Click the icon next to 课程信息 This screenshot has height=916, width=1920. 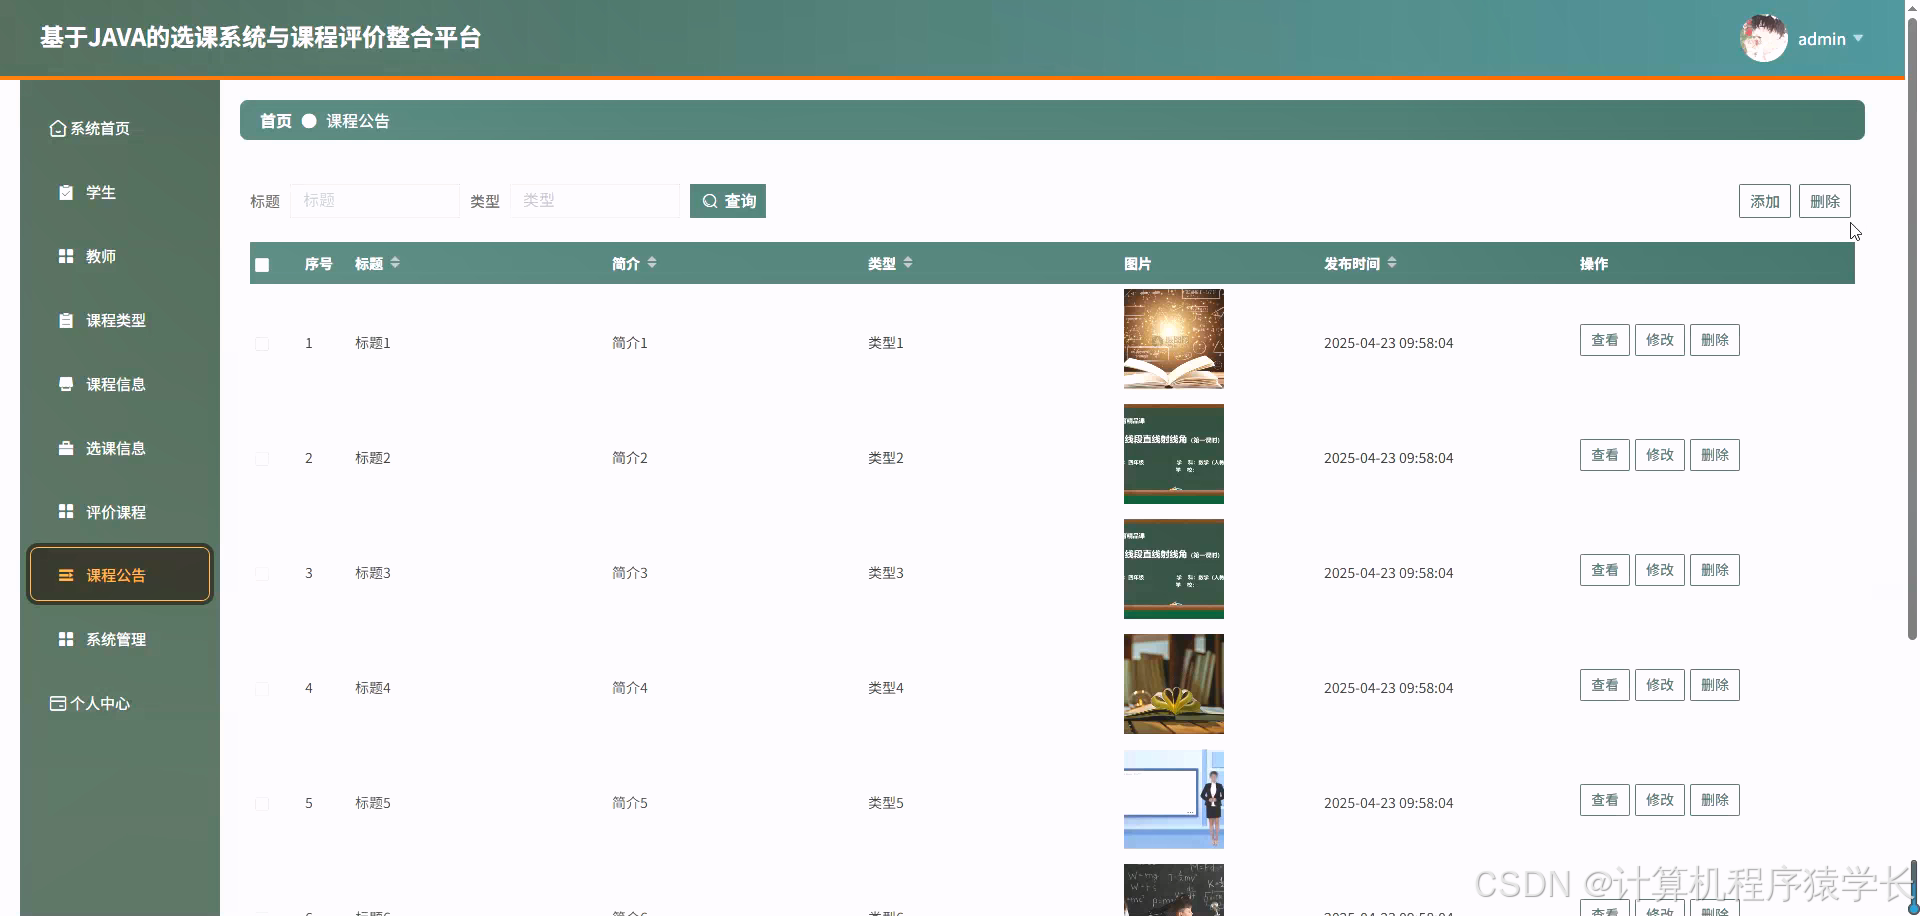[66, 384]
